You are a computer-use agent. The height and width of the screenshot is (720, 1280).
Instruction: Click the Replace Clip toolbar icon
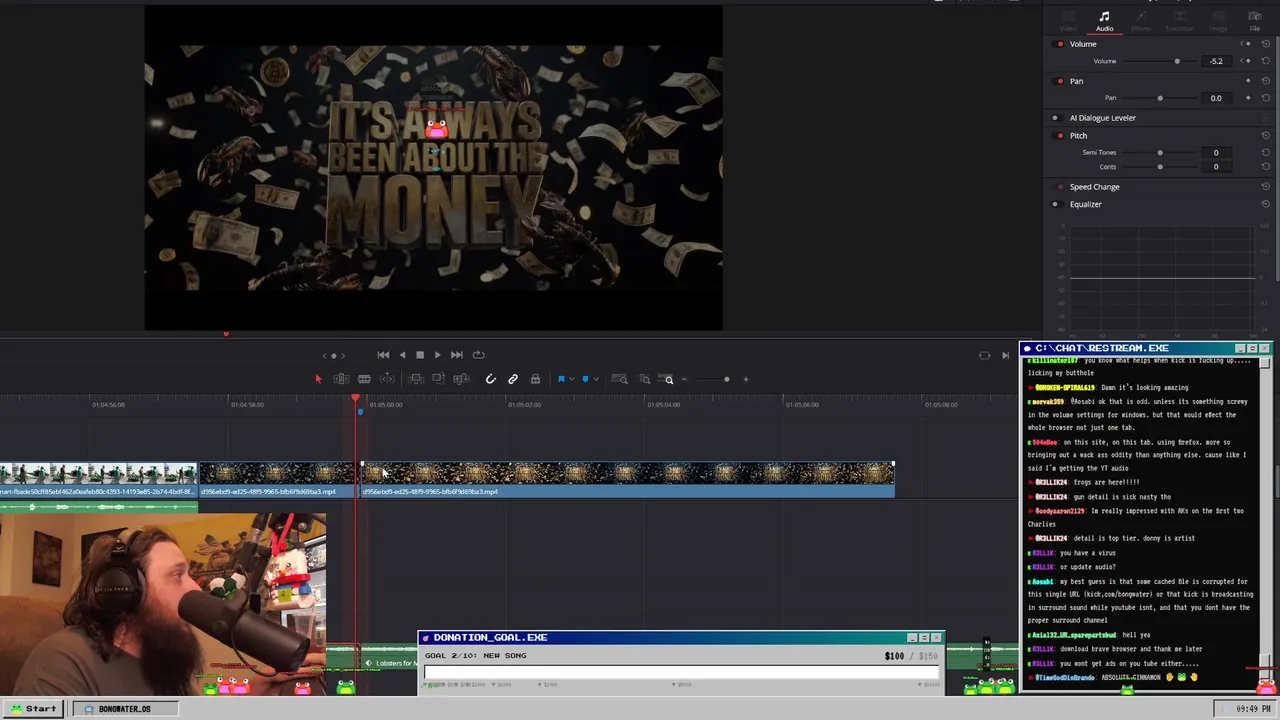click(461, 379)
